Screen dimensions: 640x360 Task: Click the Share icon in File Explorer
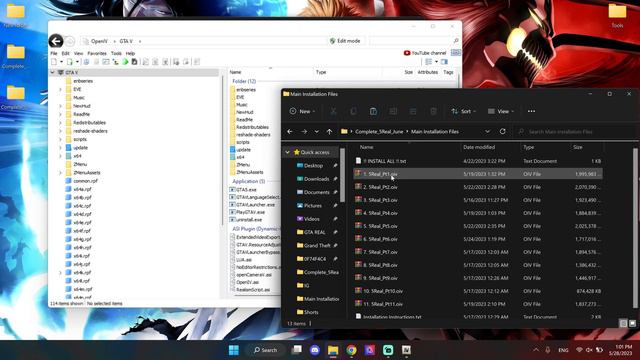point(413,111)
